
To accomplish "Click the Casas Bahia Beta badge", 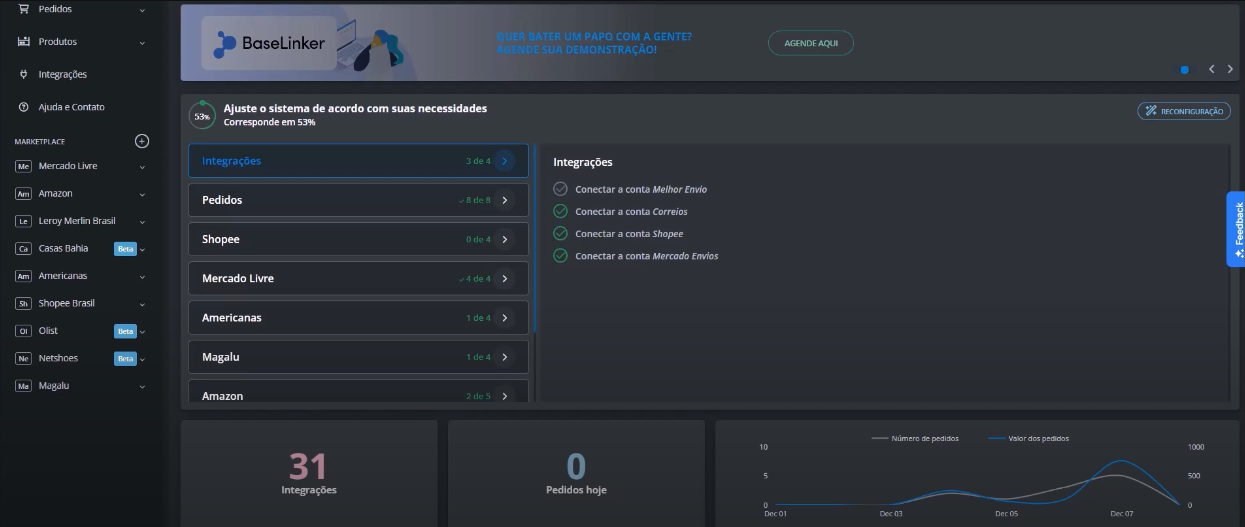I will click(x=125, y=249).
